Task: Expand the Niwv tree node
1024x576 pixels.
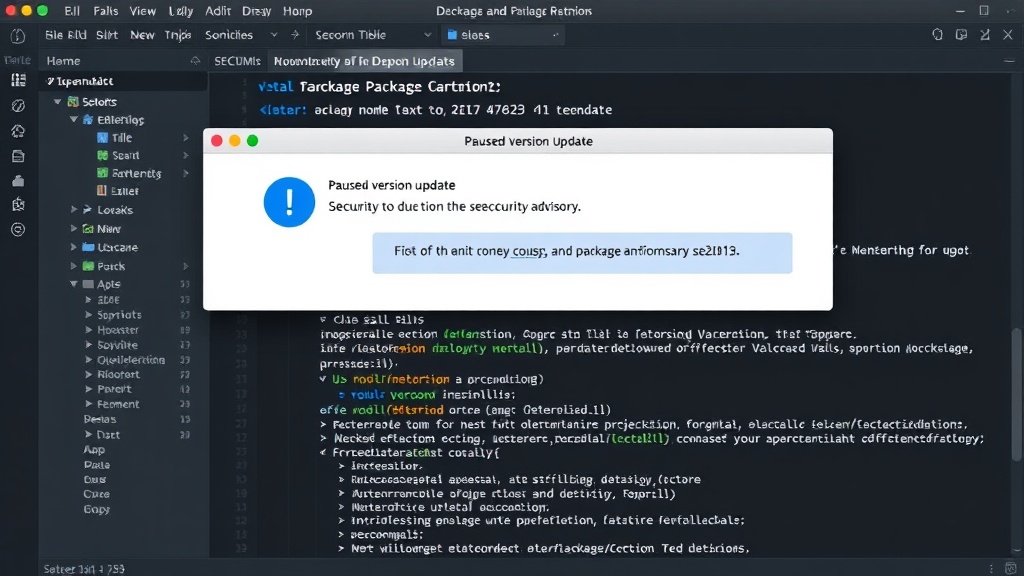Action: pos(74,229)
